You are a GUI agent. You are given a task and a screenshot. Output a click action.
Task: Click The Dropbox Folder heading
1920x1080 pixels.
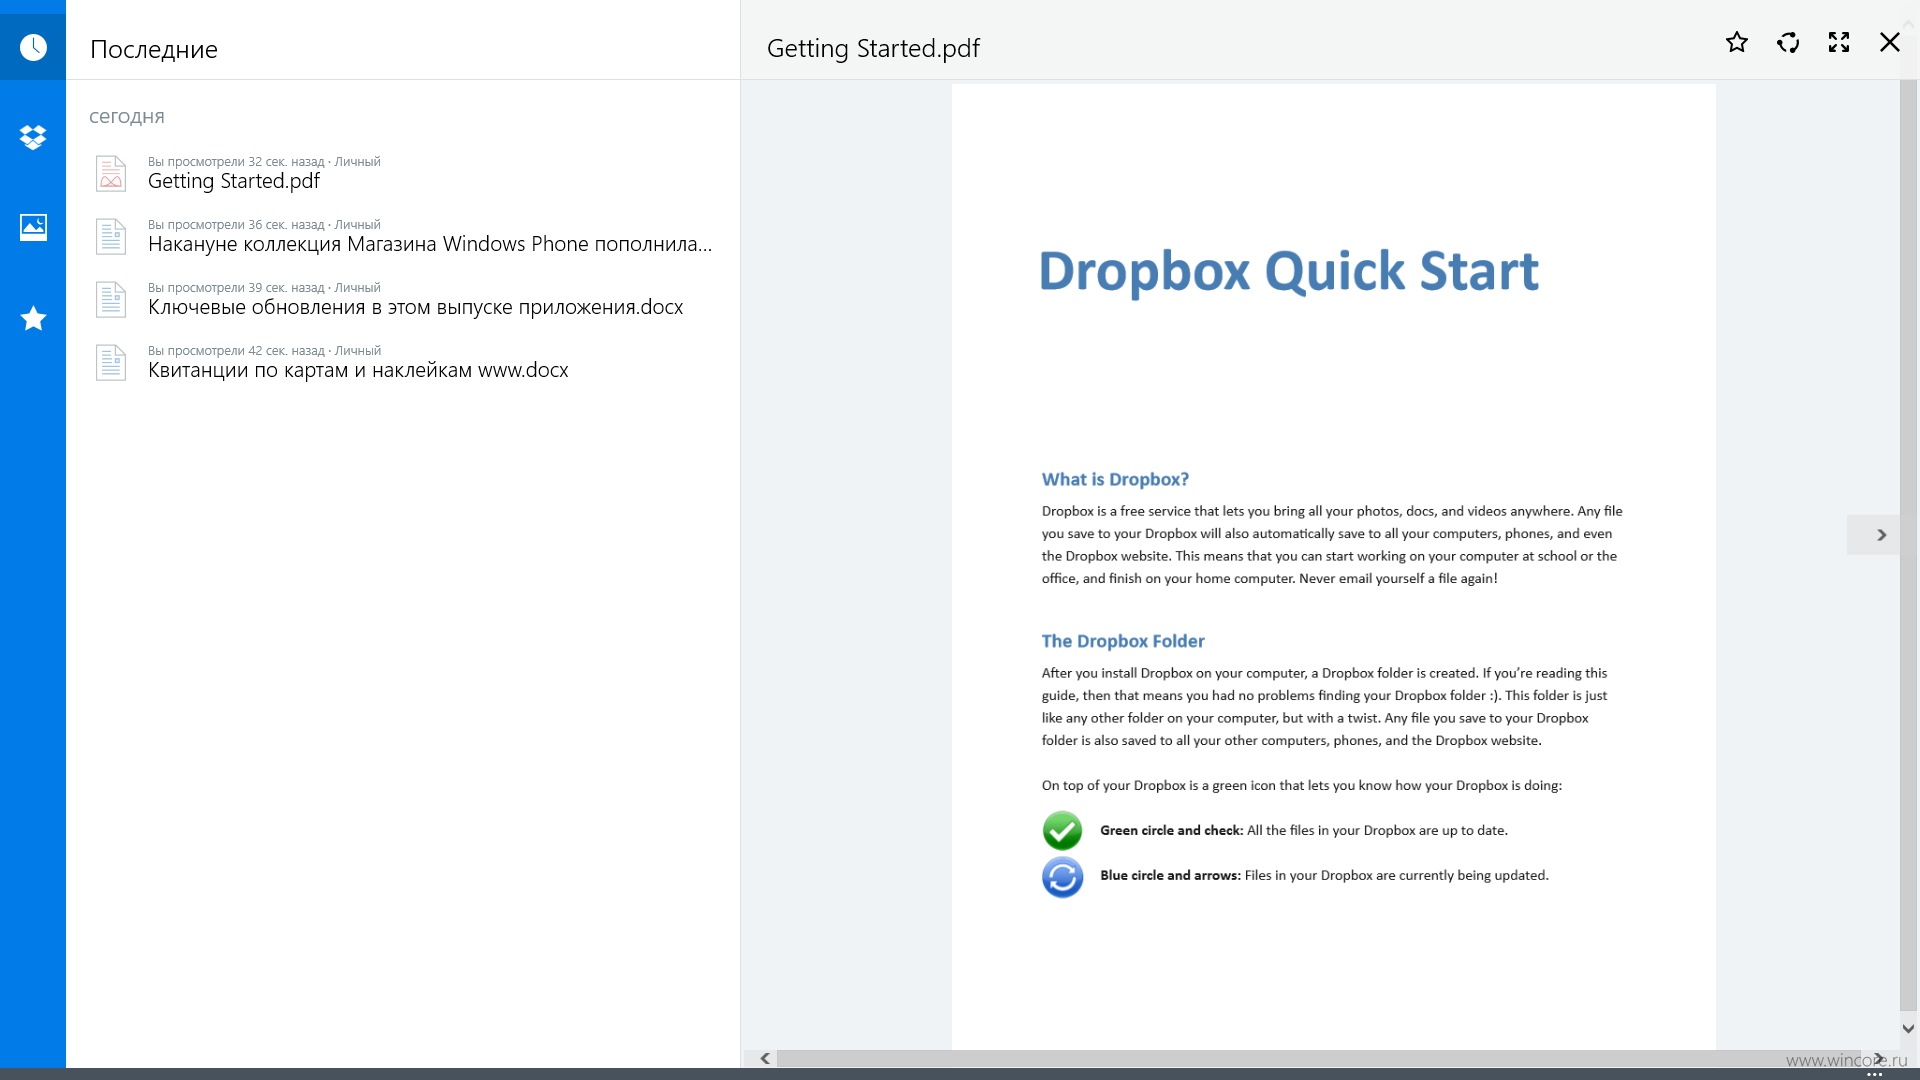click(x=1123, y=641)
